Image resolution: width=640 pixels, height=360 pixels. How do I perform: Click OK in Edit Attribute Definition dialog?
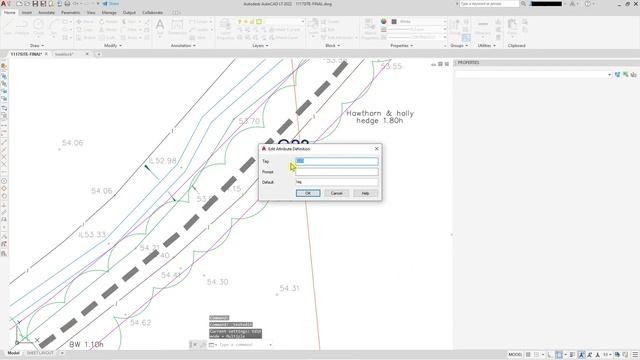308,193
